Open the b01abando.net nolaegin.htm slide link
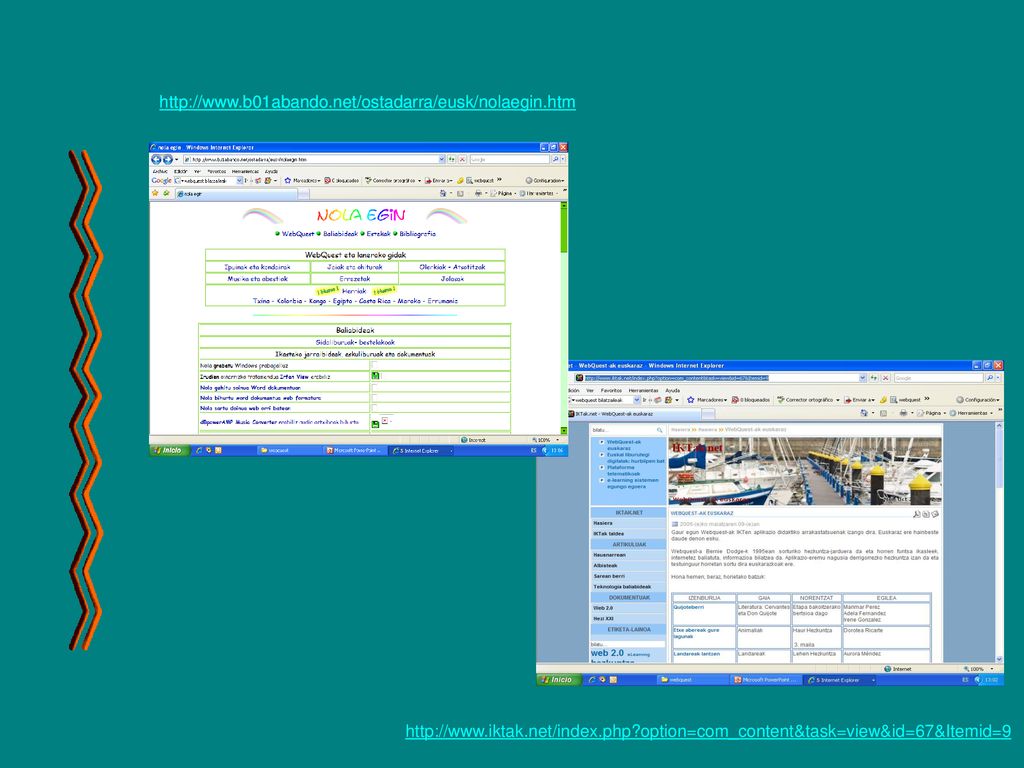This screenshot has width=1024, height=768. click(x=367, y=102)
